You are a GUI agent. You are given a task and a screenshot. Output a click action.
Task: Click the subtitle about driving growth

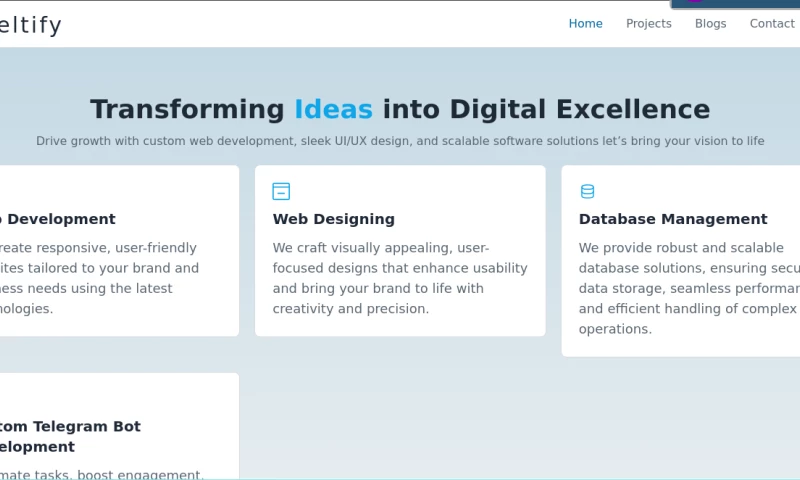400,141
